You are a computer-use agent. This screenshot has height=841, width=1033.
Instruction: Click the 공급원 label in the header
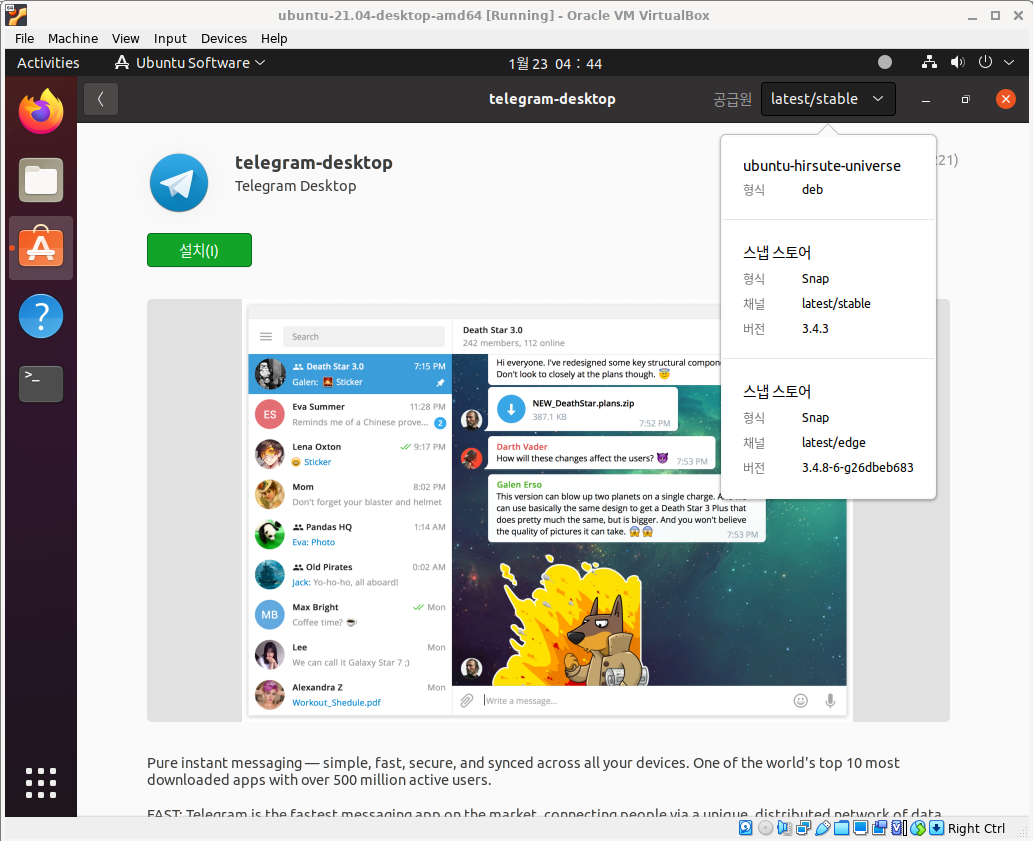732,99
